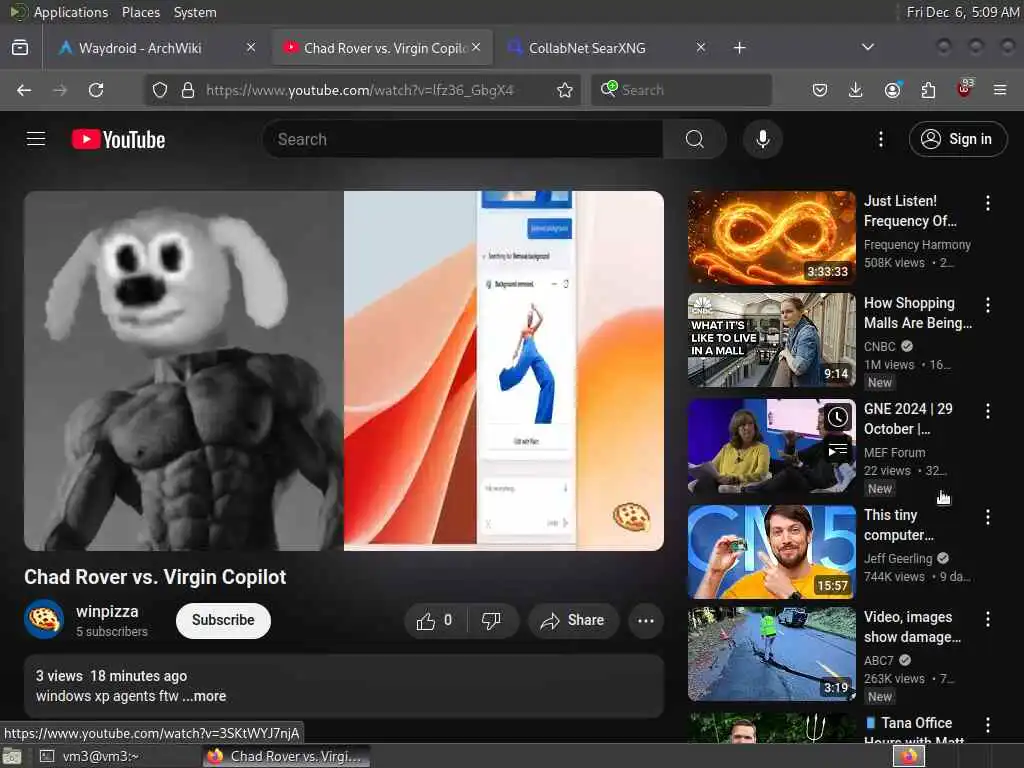This screenshot has height=768, width=1024.
Task: Click the Share button
Action: (x=572, y=620)
